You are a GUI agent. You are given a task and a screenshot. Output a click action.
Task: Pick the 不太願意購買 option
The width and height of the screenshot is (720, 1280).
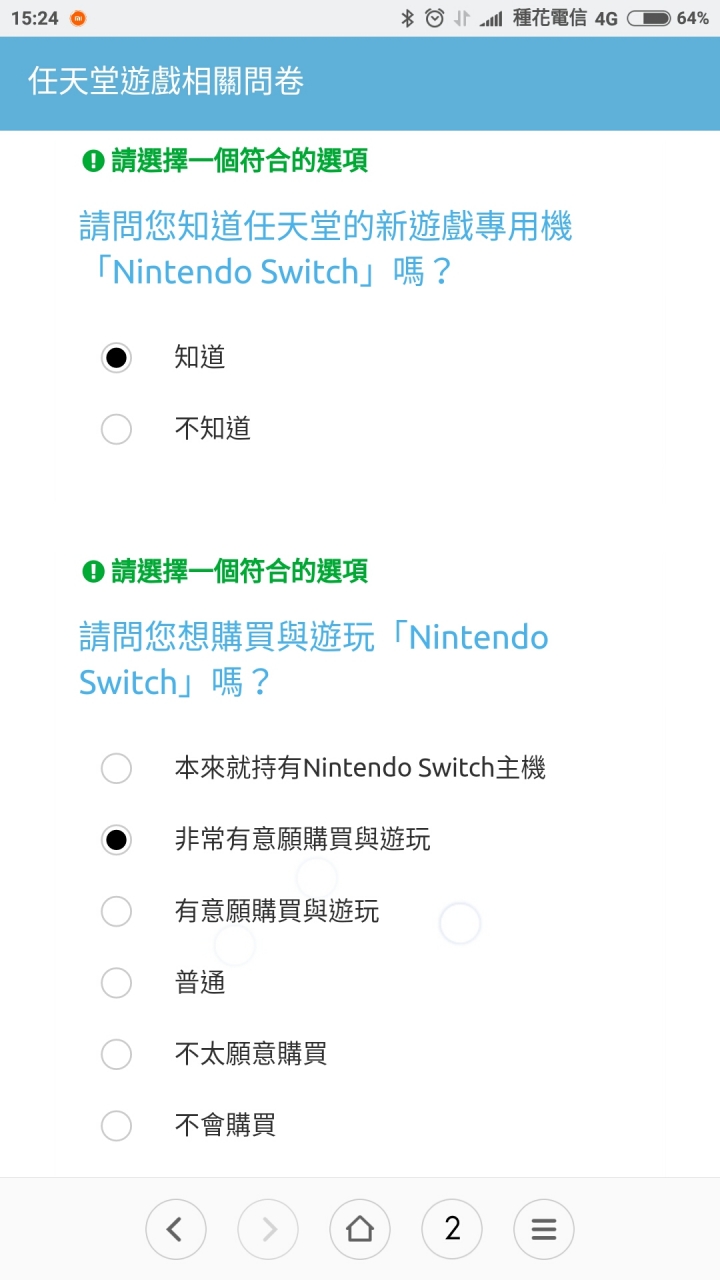click(x=117, y=1054)
